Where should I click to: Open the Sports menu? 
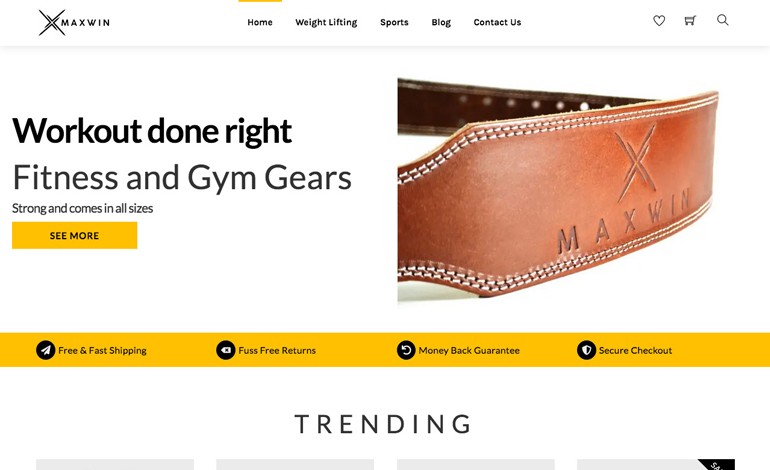click(x=394, y=22)
